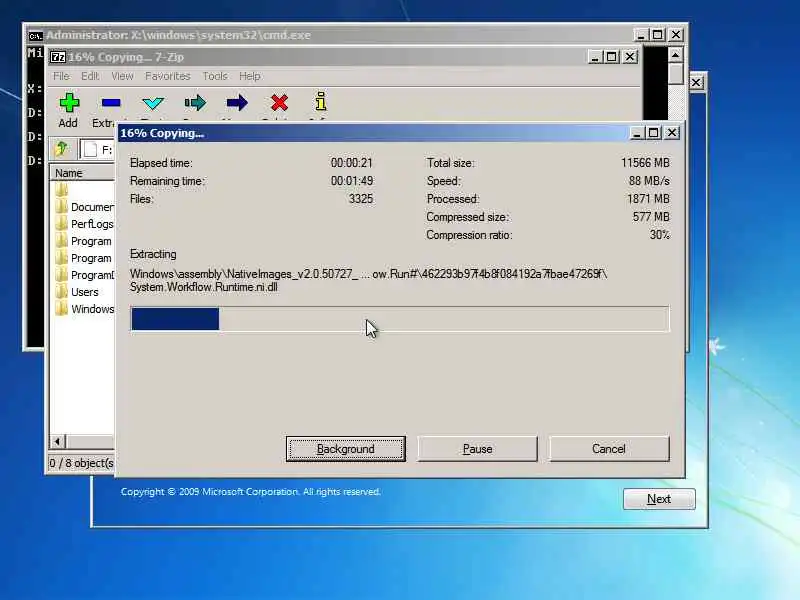The image size is (800, 600).
Task: Select the Windows folder name
Action: [x=92, y=309]
